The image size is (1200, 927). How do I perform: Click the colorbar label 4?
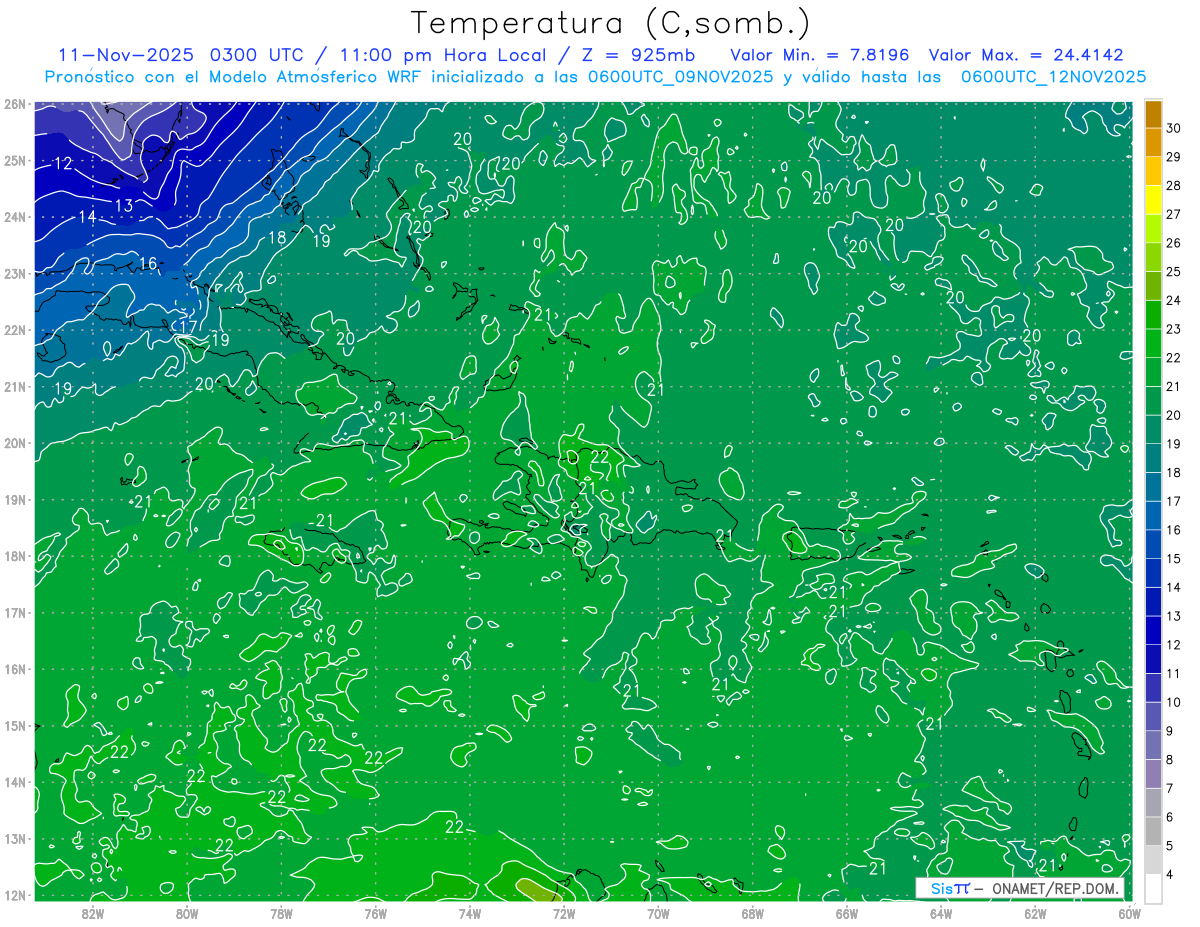[x=1169, y=874]
